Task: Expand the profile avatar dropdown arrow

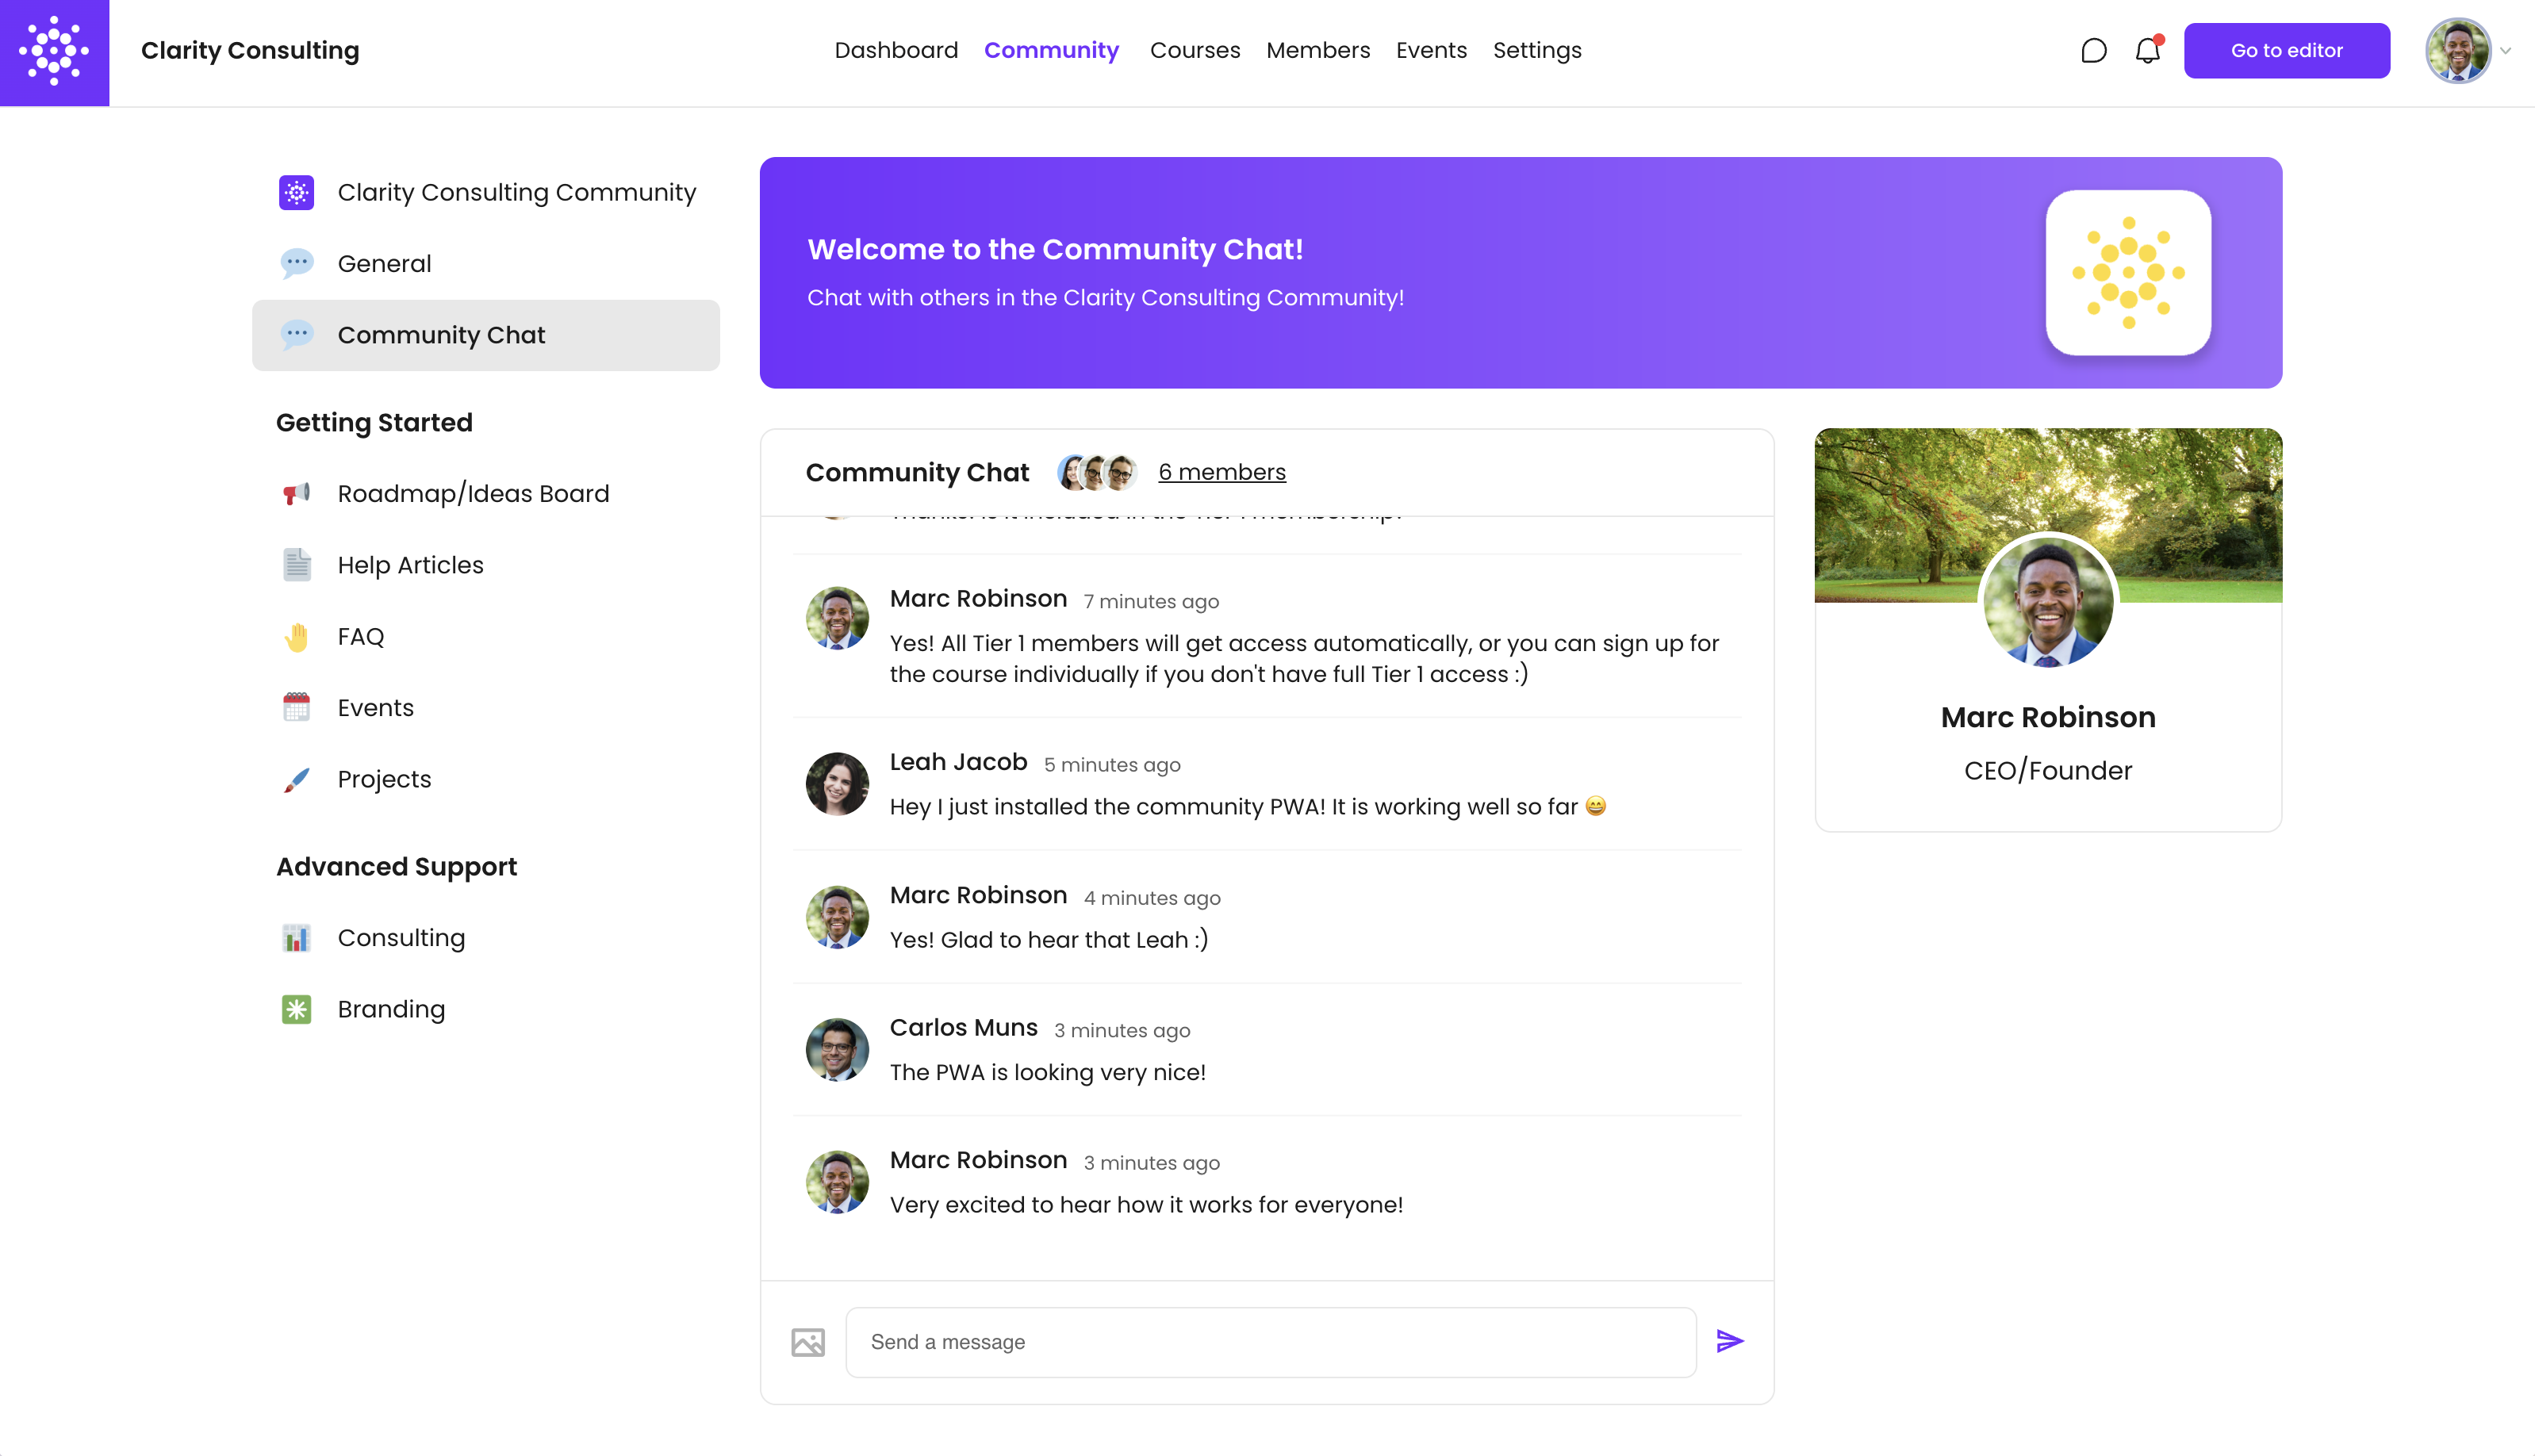Action: pos(2505,51)
